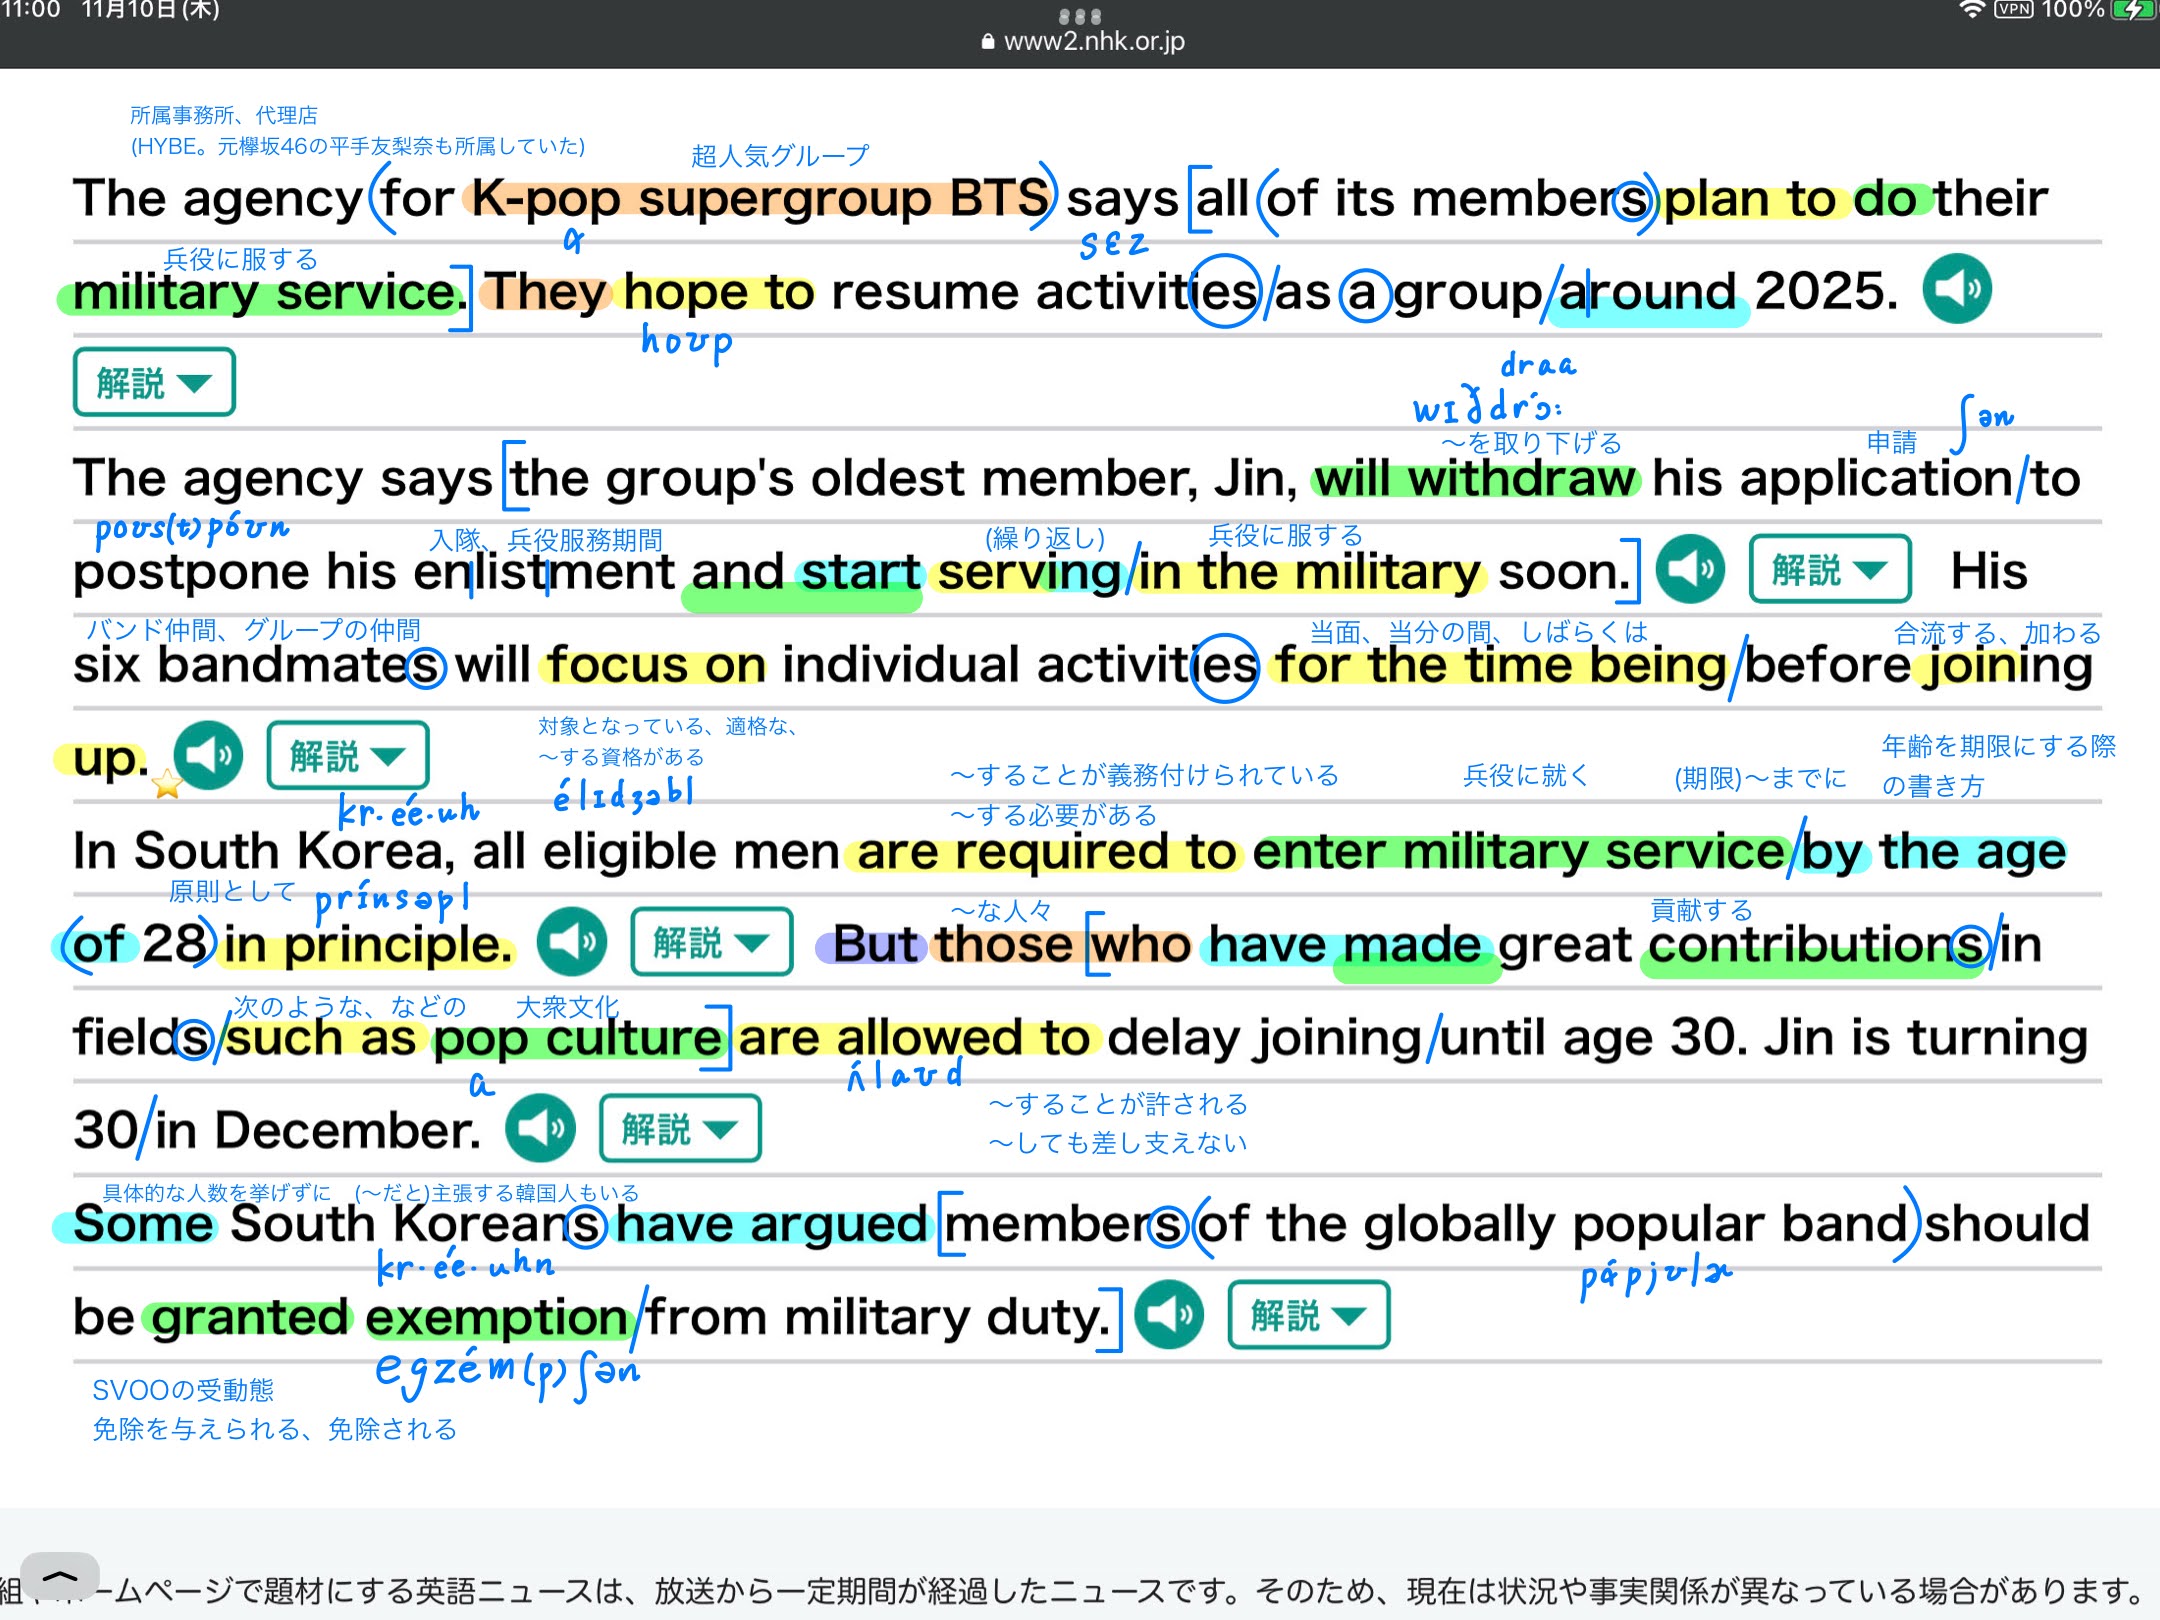
Task: Tap the highlighted phrase 'for the time being'
Action: pos(1501,666)
